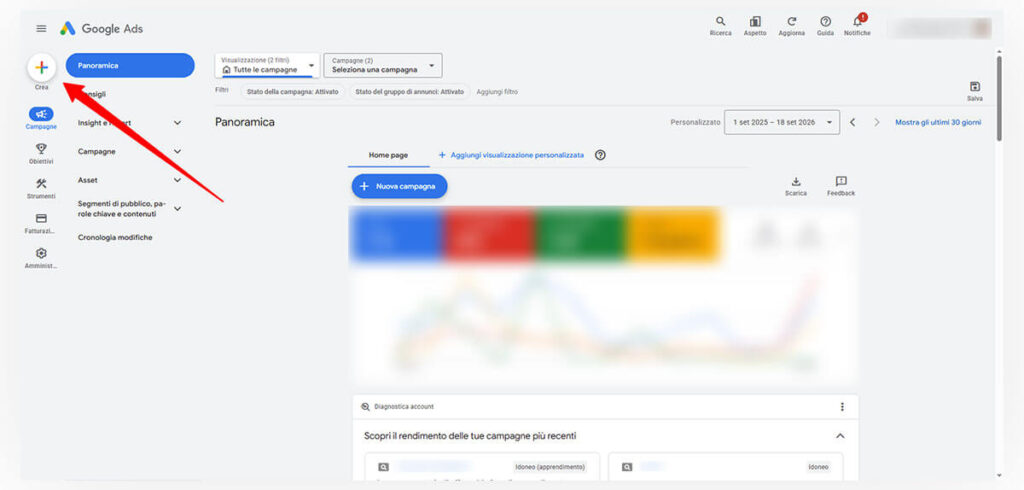1024x490 pixels.
Task: Go to previous date range arrow
Action: (x=852, y=122)
